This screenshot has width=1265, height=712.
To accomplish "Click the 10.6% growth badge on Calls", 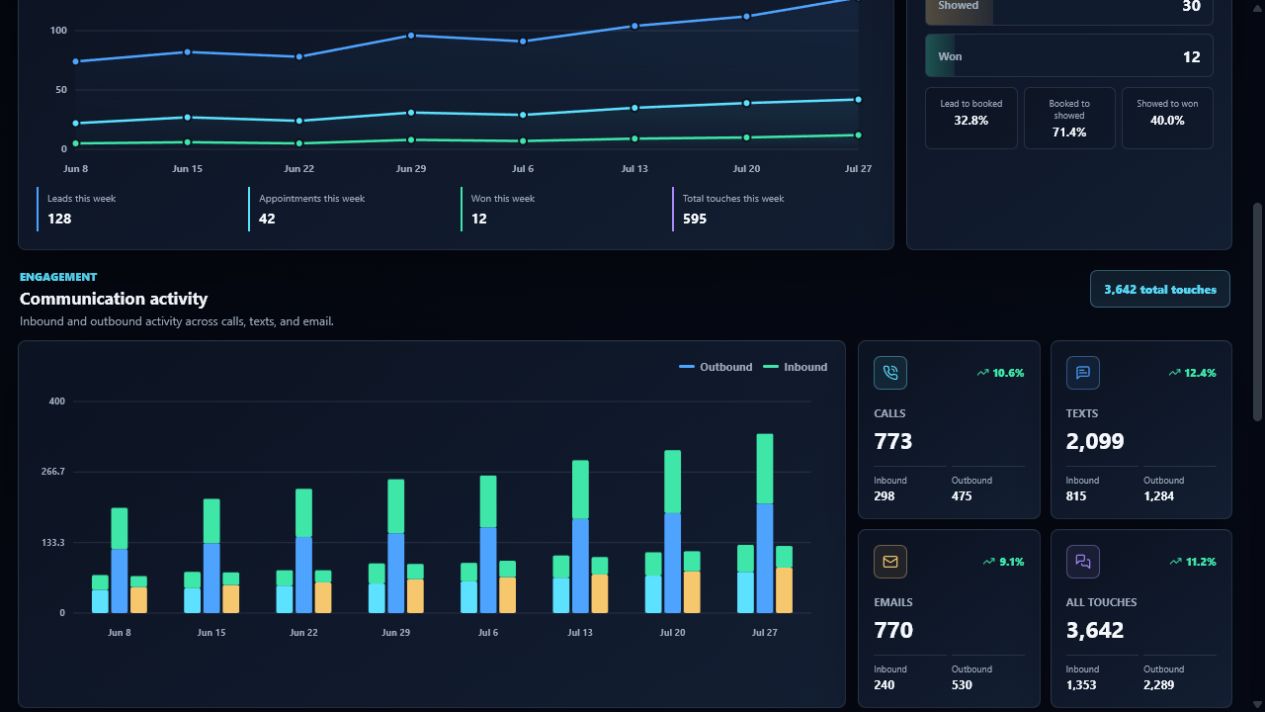I will pos(1000,373).
